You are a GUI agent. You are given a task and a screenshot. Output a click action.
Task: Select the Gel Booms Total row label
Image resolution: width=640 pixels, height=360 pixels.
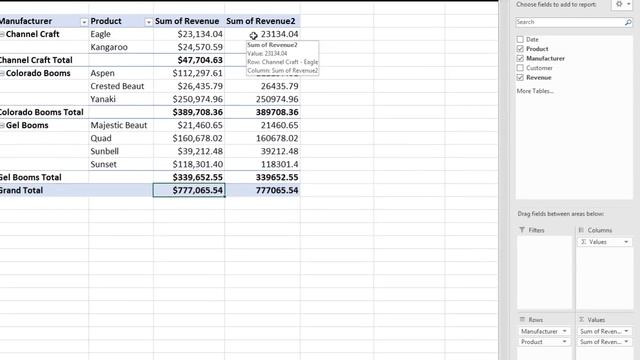point(44,178)
